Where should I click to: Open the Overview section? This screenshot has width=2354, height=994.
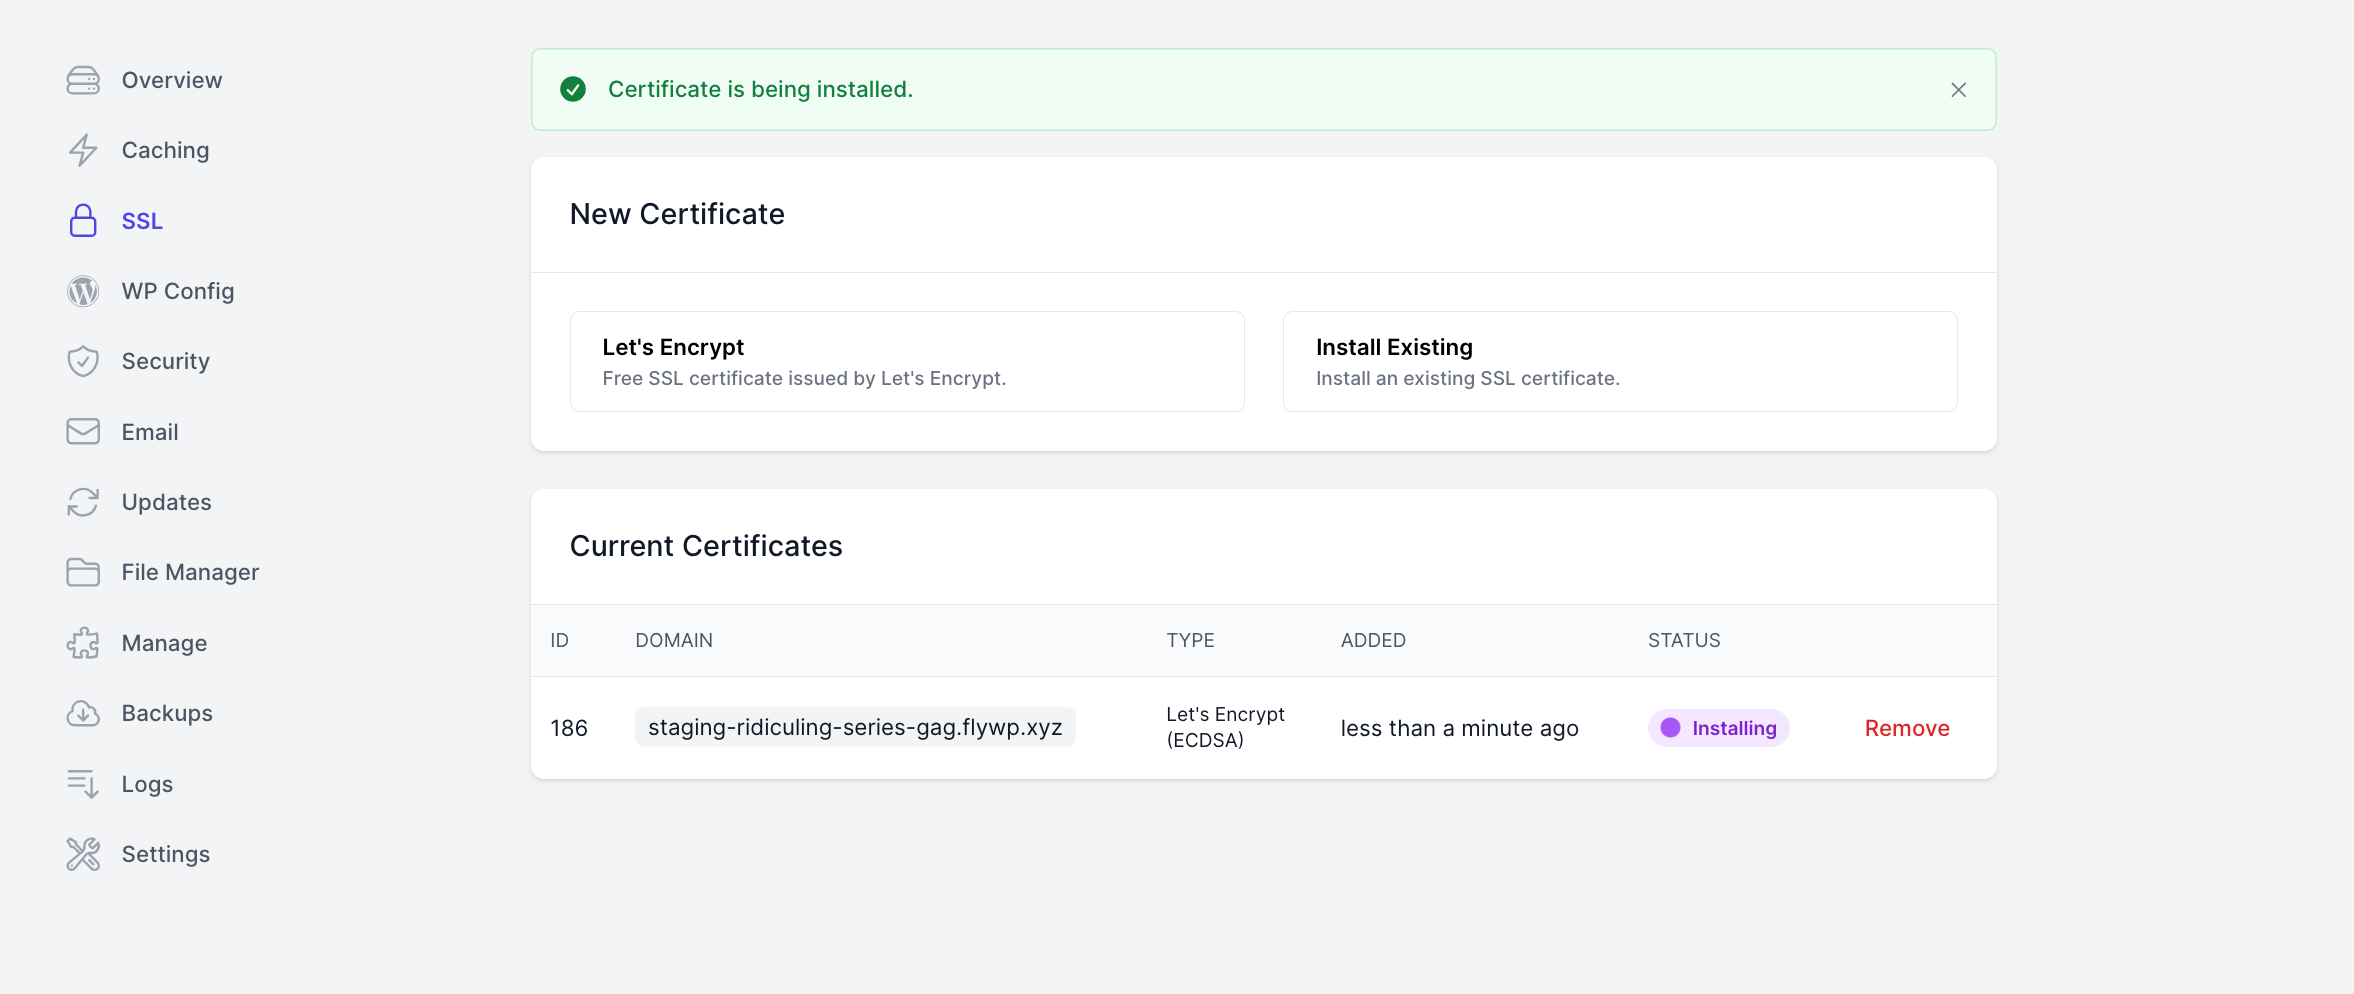click(x=171, y=80)
